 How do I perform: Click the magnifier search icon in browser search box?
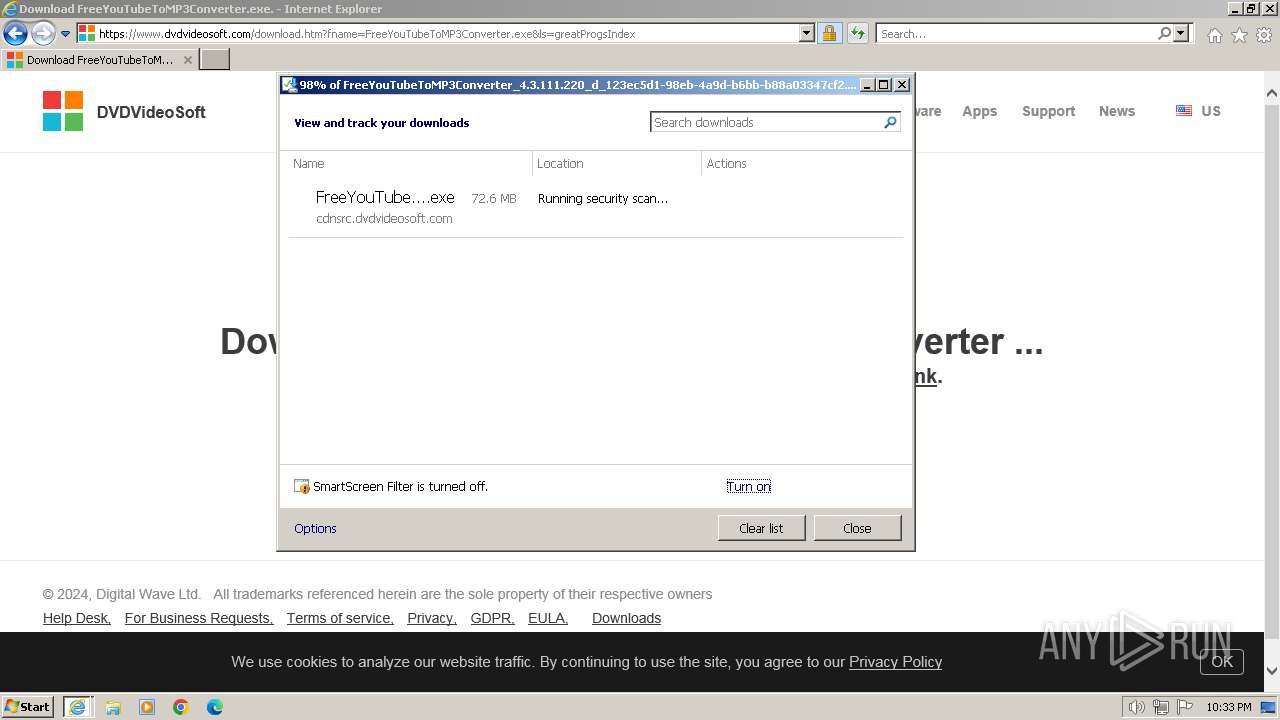(x=1164, y=33)
